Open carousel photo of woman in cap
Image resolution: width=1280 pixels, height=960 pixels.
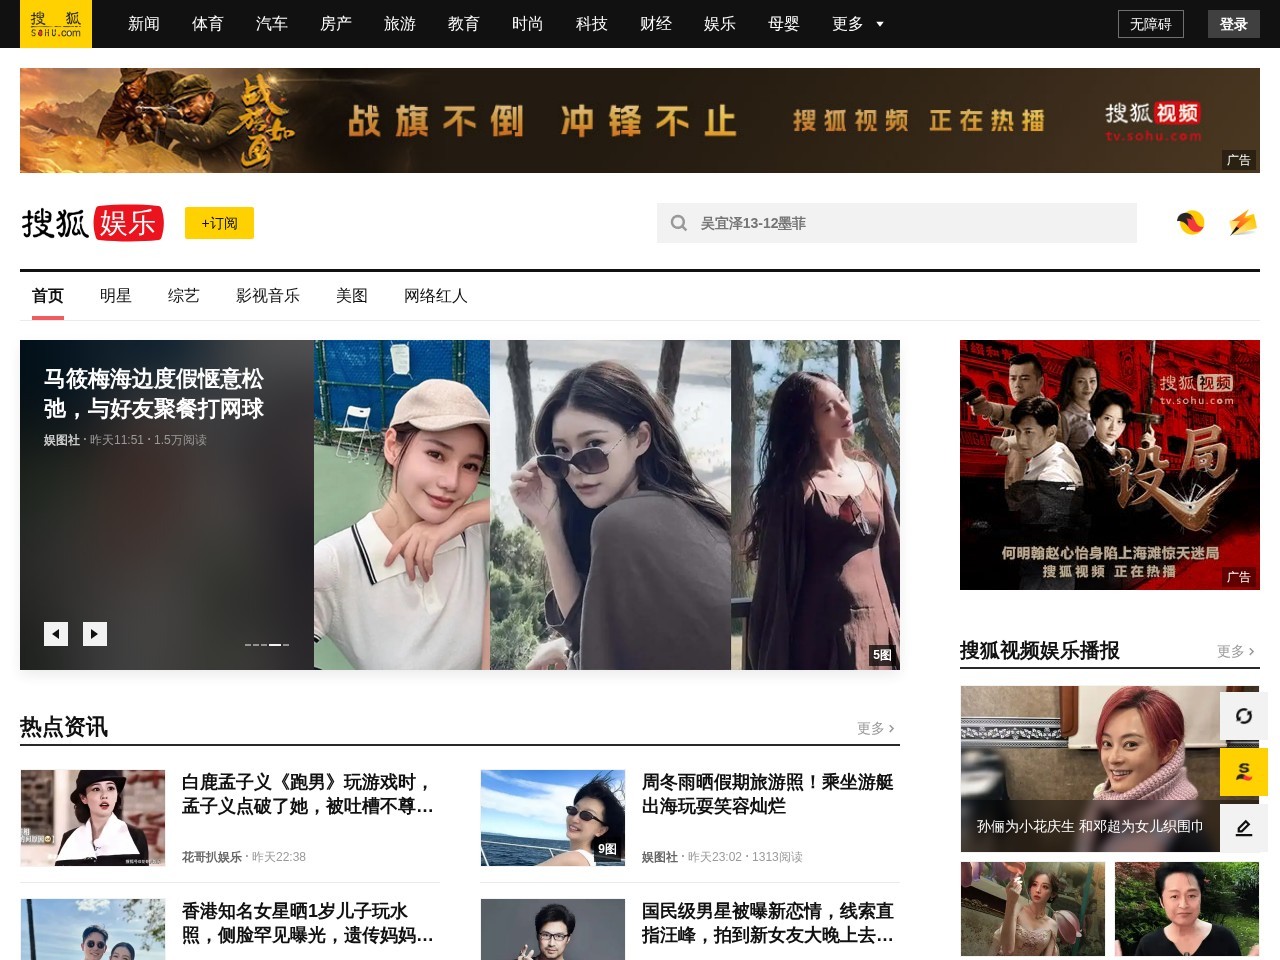click(402, 505)
